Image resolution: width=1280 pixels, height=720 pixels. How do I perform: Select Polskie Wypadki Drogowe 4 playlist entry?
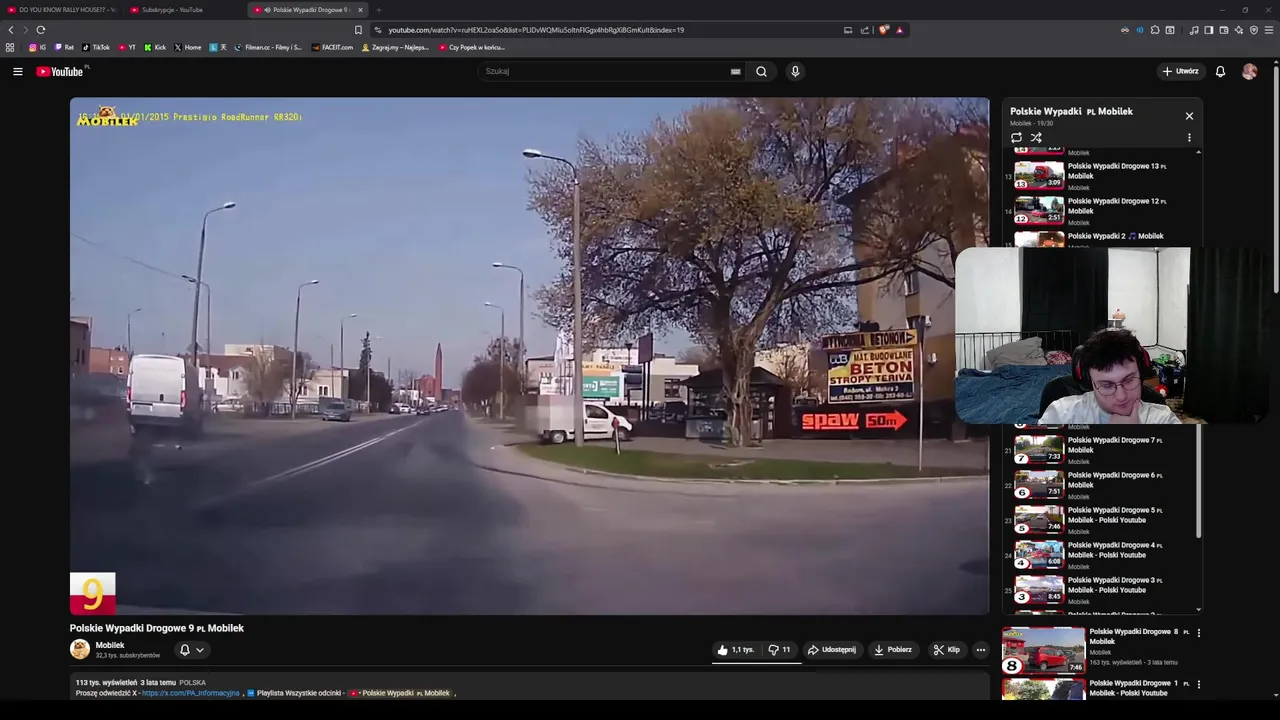point(1100,554)
